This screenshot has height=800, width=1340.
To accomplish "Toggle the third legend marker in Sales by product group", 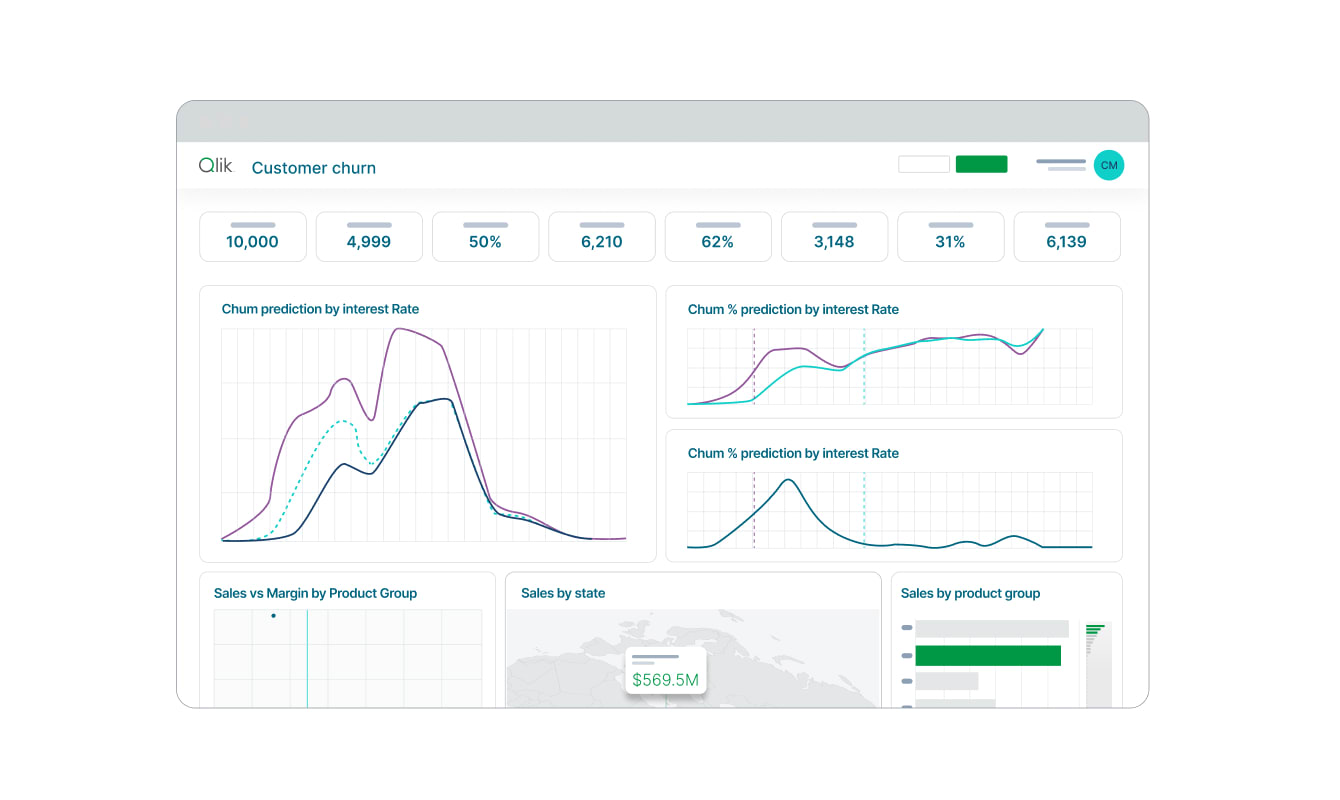I will pos(906,680).
